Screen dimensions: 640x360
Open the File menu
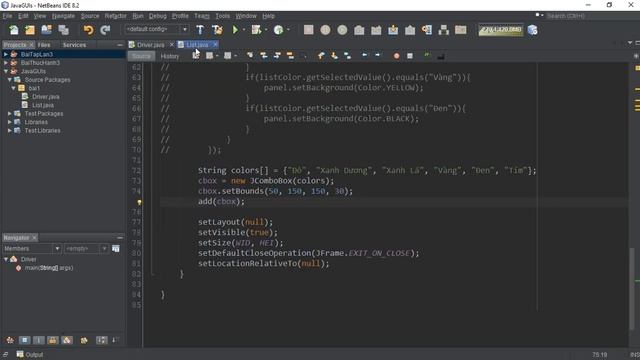click(7, 16)
